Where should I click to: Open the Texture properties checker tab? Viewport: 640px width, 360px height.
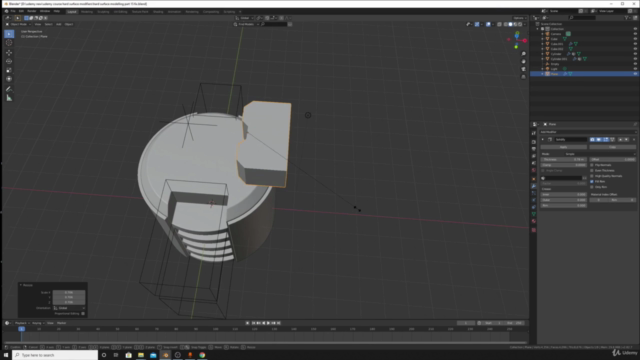tap(533, 230)
